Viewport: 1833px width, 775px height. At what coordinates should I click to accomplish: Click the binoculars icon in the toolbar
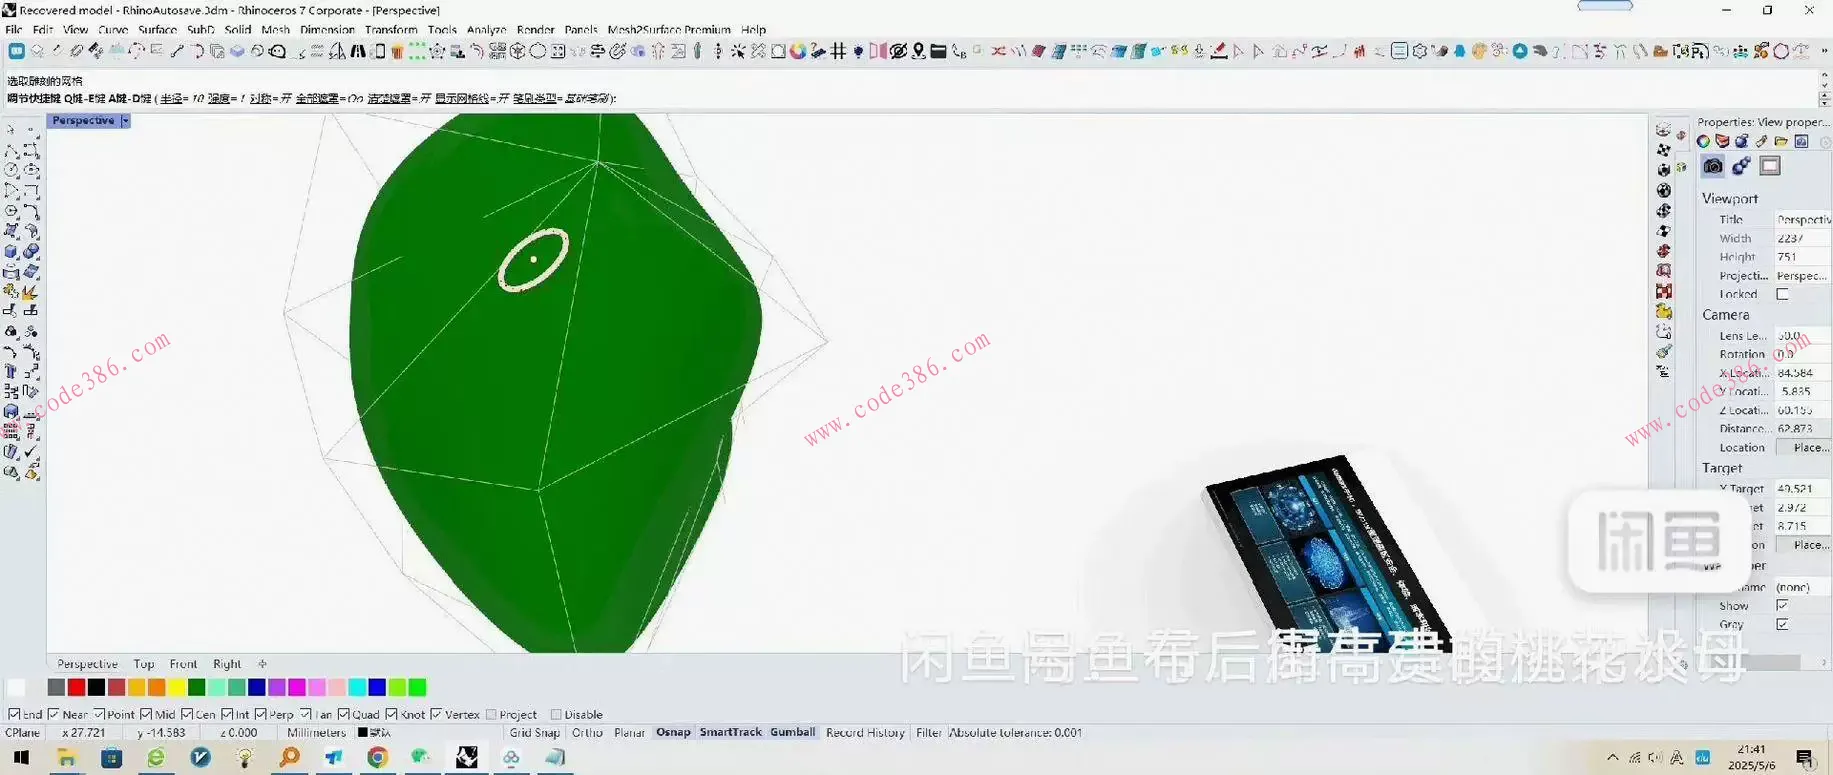click(x=358, y=51)
